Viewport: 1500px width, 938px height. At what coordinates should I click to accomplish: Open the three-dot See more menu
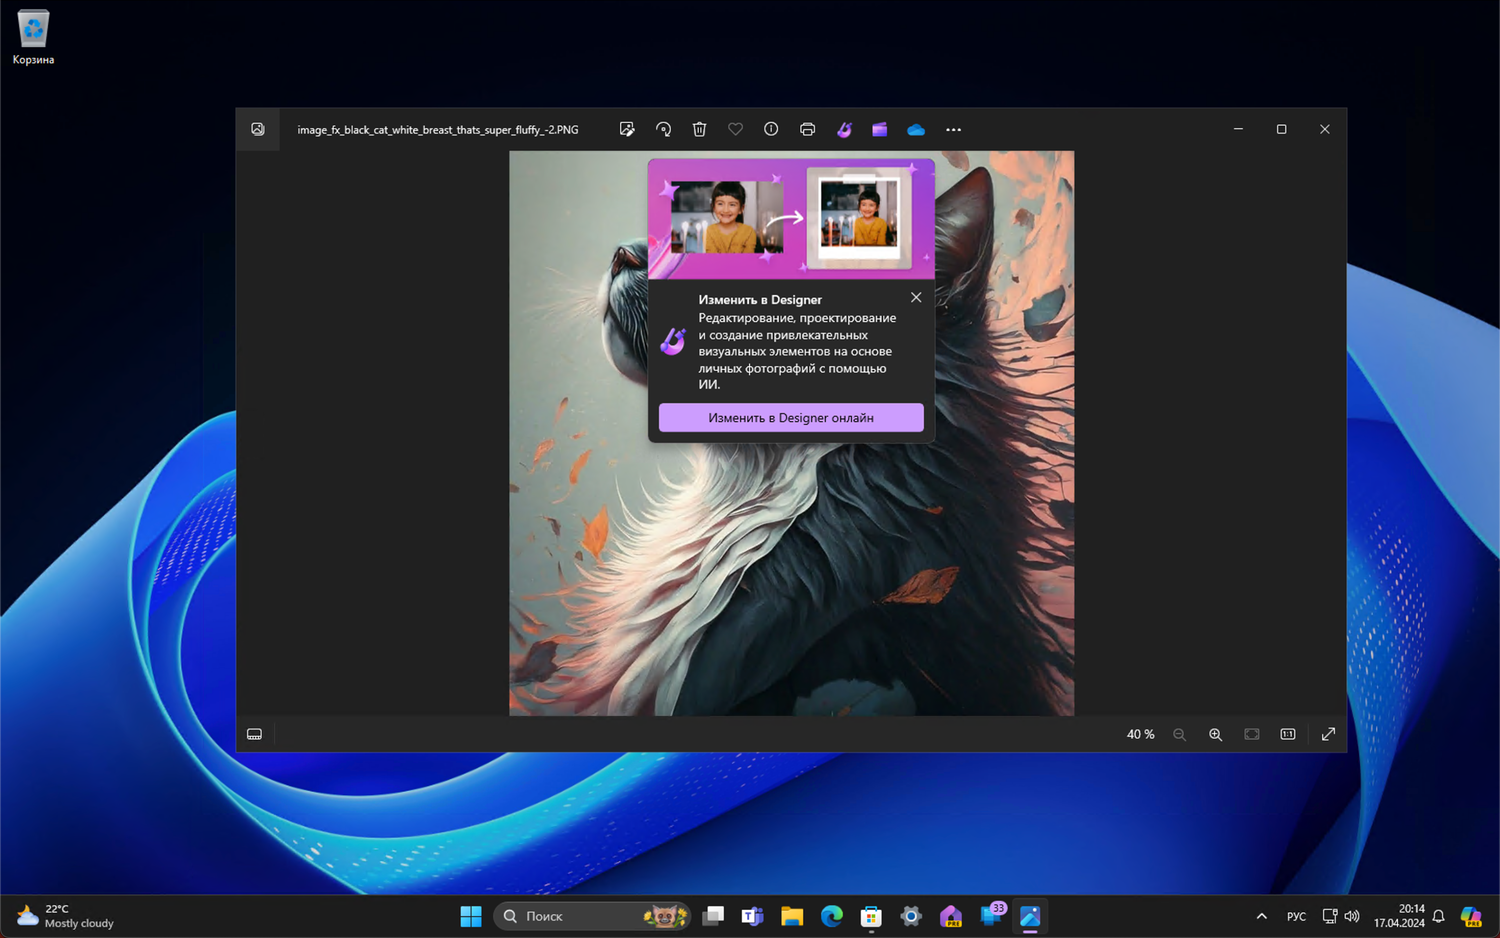[953, 129]
